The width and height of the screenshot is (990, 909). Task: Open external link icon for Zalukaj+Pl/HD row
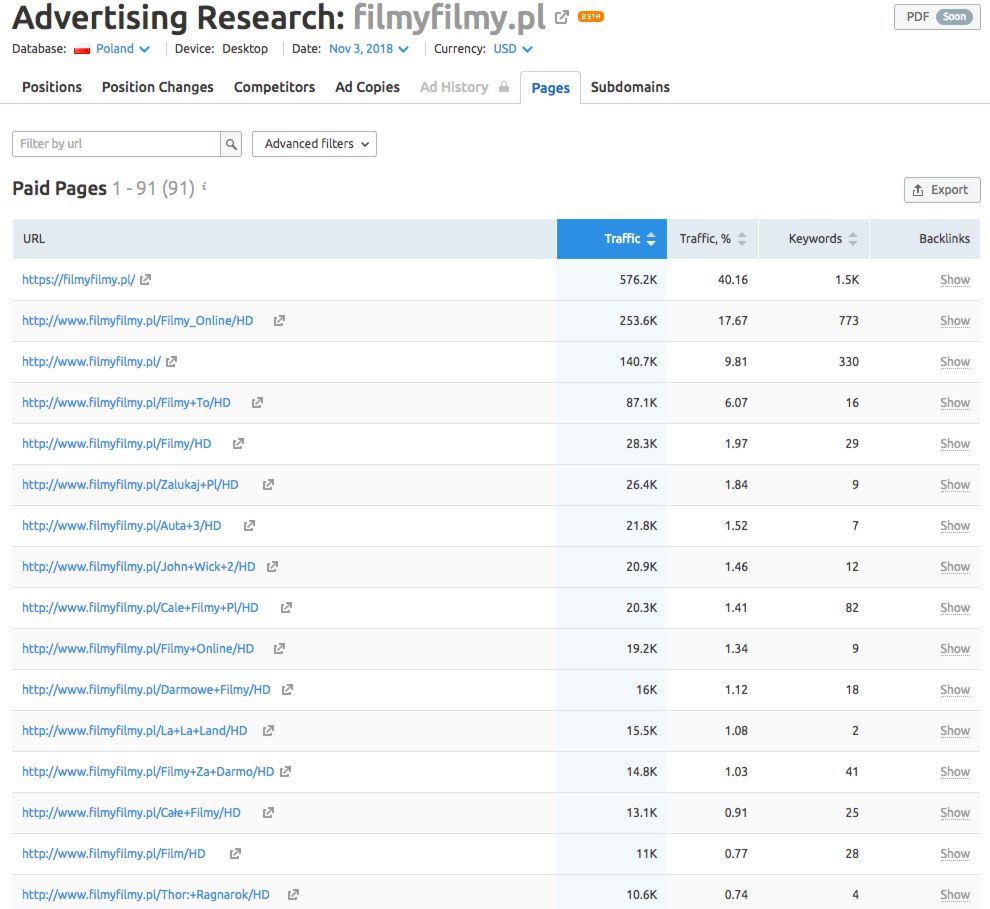pyautogui.click(x=268, y=485)
